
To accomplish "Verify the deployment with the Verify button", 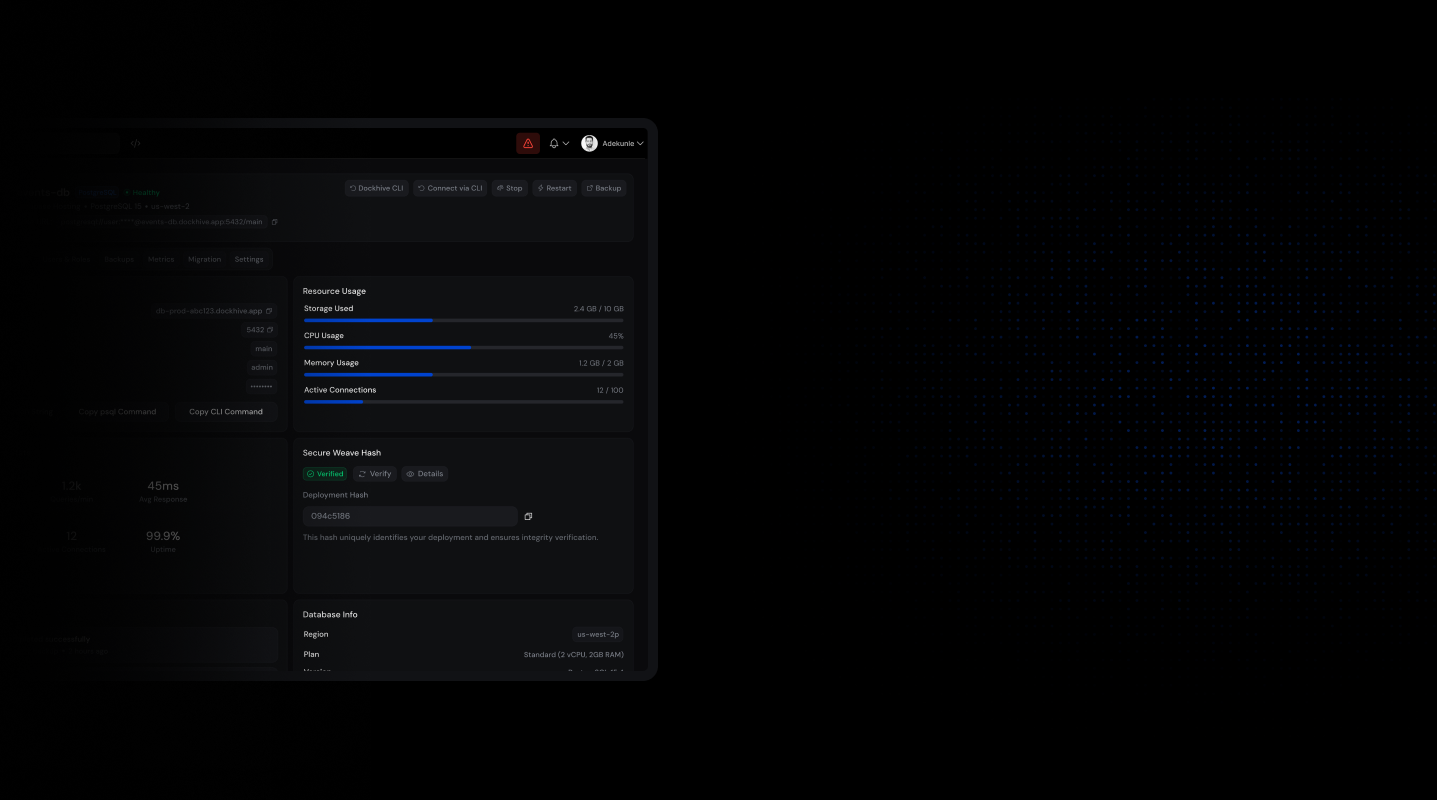I will tap(374, 473).
